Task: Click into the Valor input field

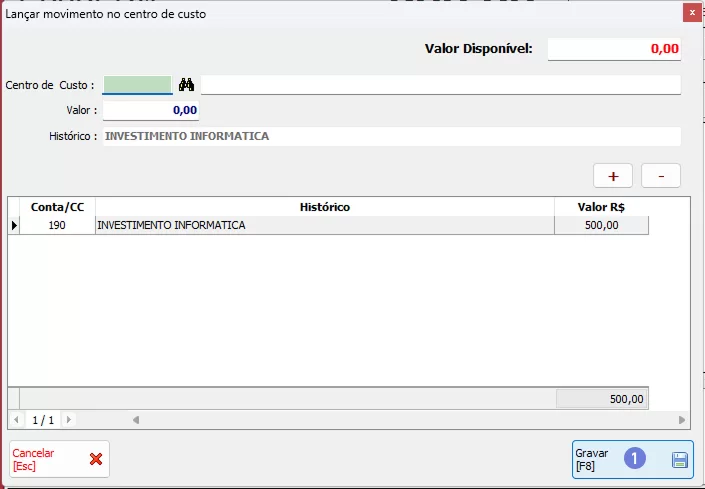Action: pos(151,110)
